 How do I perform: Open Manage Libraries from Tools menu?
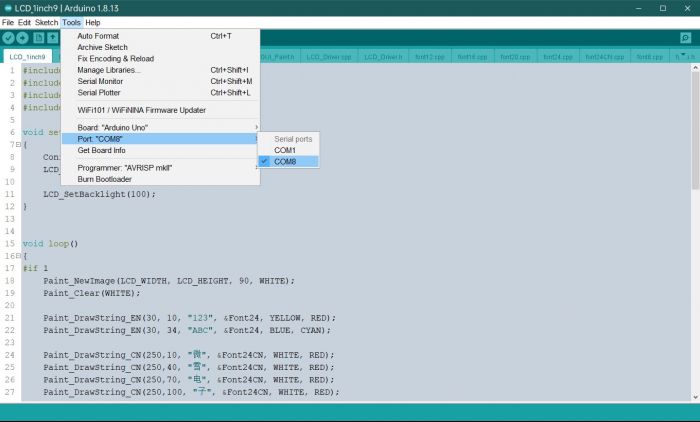160,70
